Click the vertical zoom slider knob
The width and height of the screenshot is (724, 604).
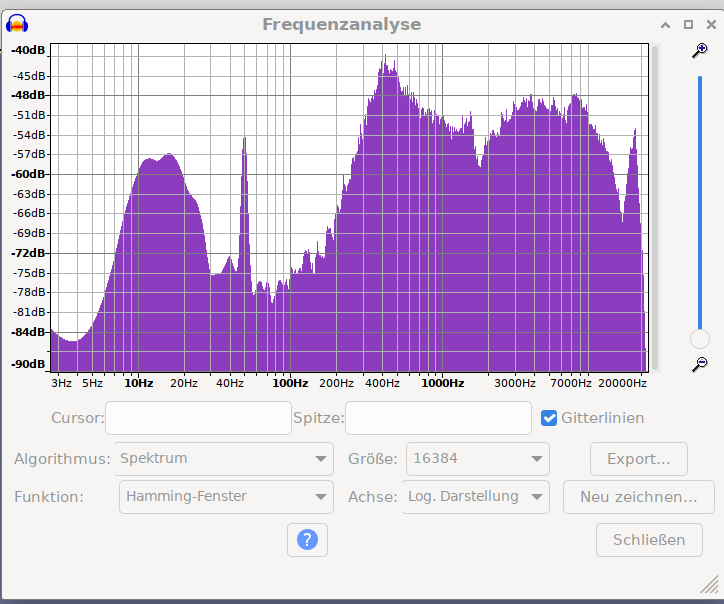700,339
